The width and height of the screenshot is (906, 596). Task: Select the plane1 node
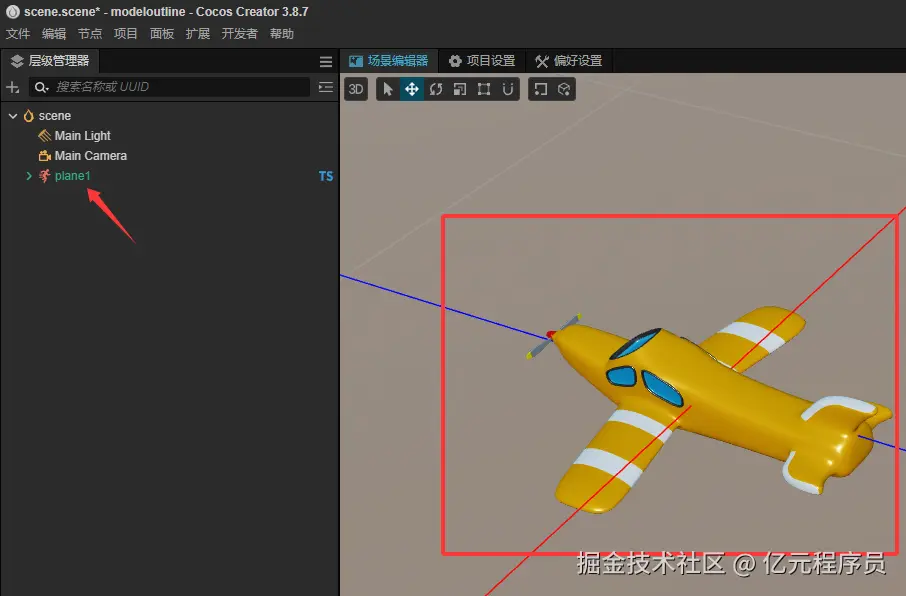(x=72, y=176)
